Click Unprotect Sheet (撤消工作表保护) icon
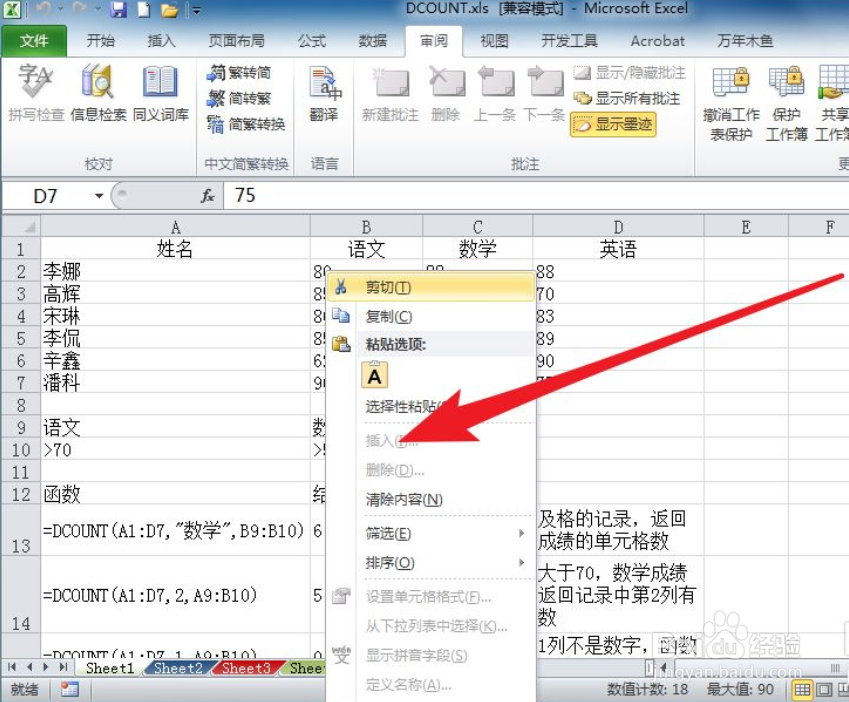Viewport: 849px width, 702px height. [x=731, y=103]
